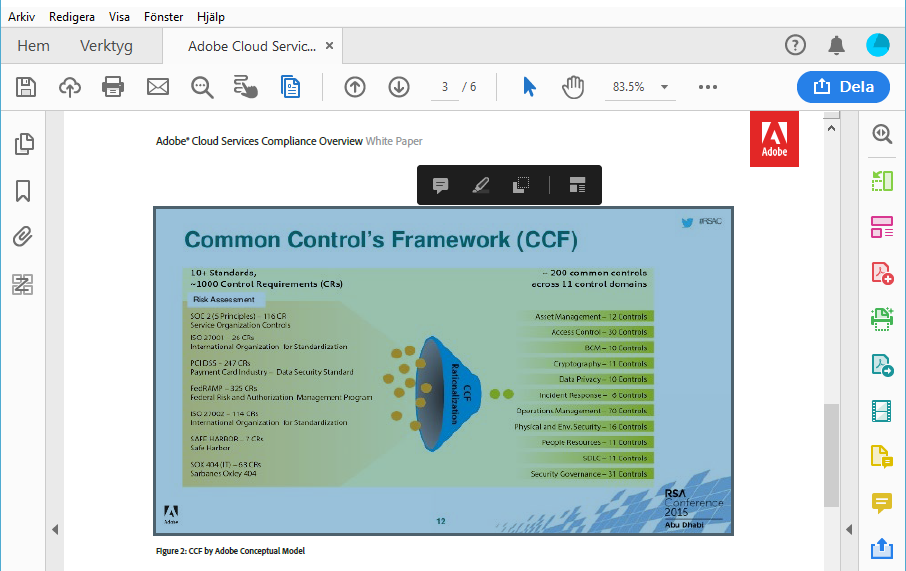Open the attachments paperclip panel
906x571 pixels.
(23, 237)
